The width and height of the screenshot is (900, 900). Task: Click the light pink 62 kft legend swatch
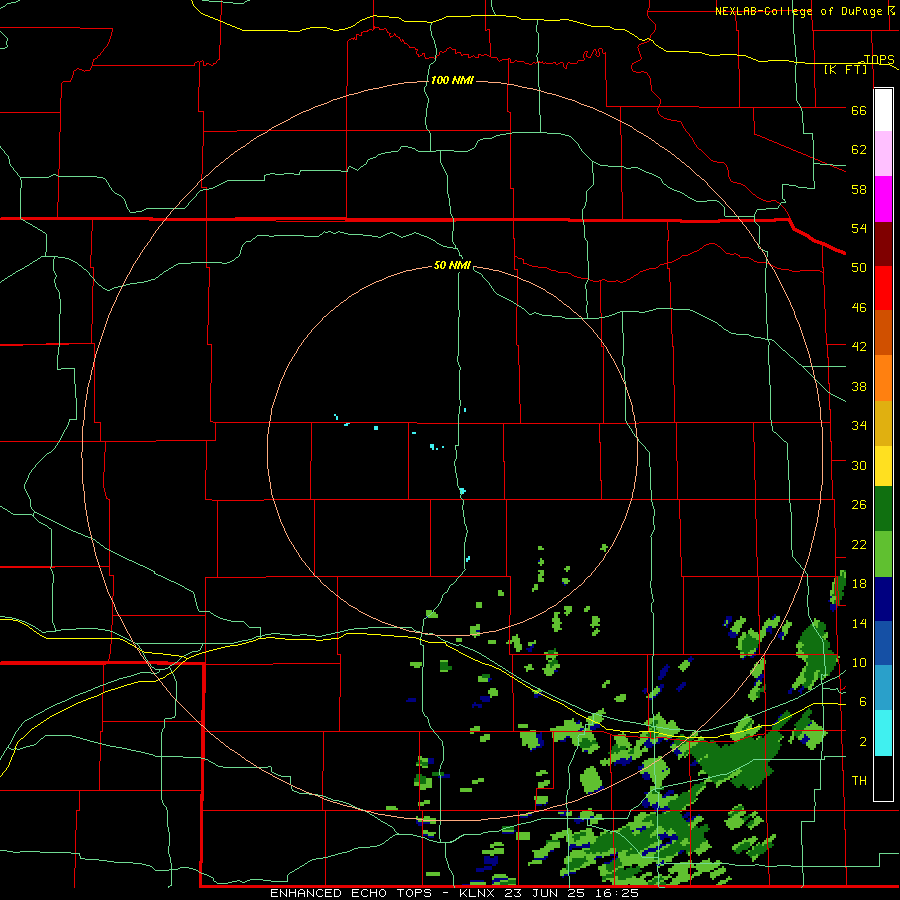pos(883,153)
